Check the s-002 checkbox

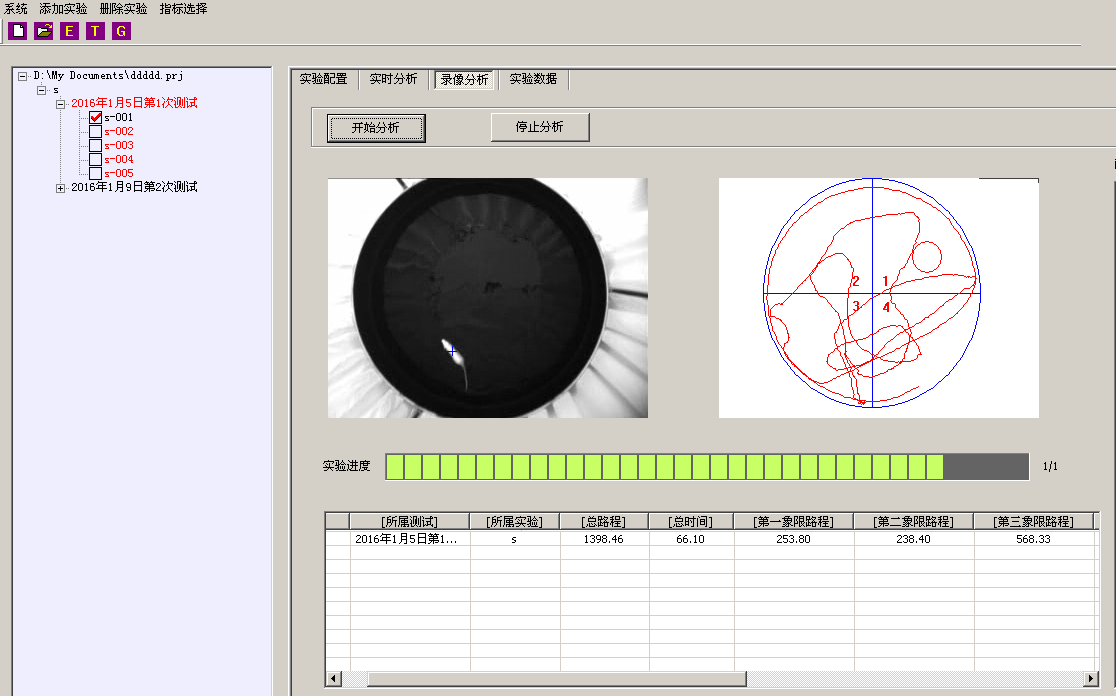(x=96, y=131)
